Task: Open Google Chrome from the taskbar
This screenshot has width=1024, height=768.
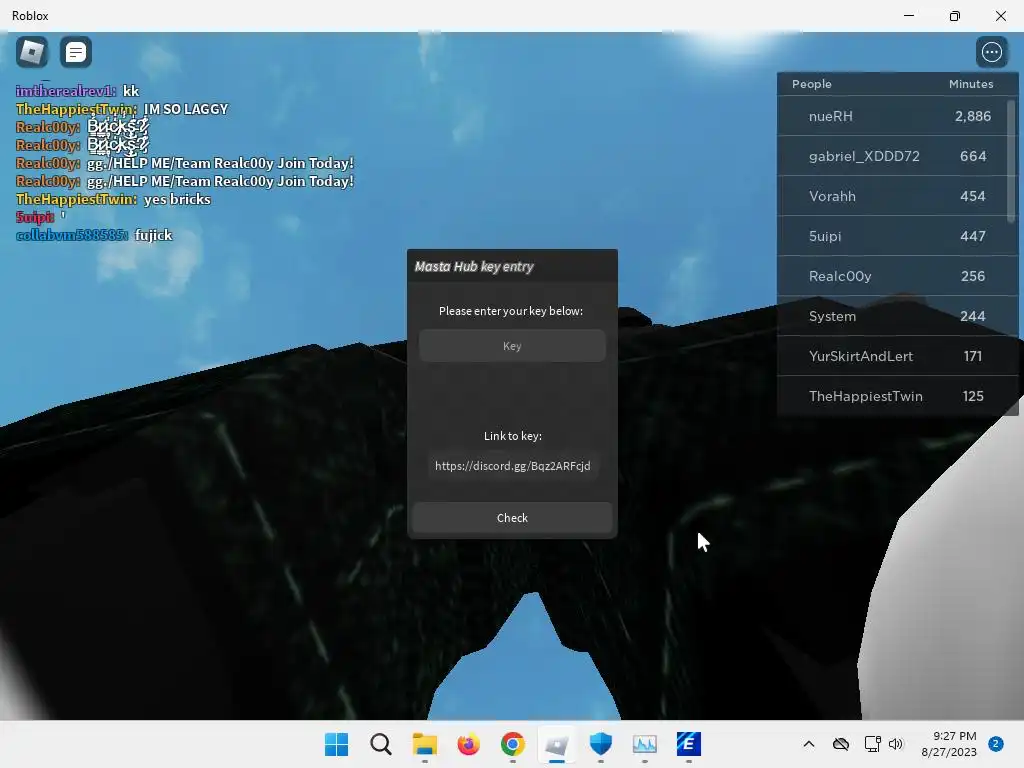Action: [x=513, y=744]
